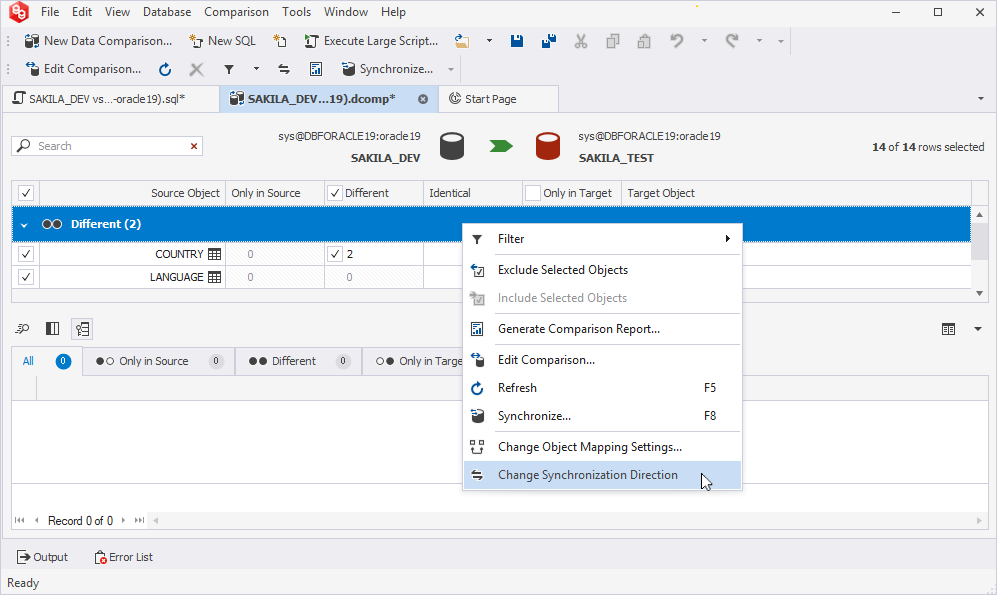
Task: Click the Save All icon
Action: 549,41
